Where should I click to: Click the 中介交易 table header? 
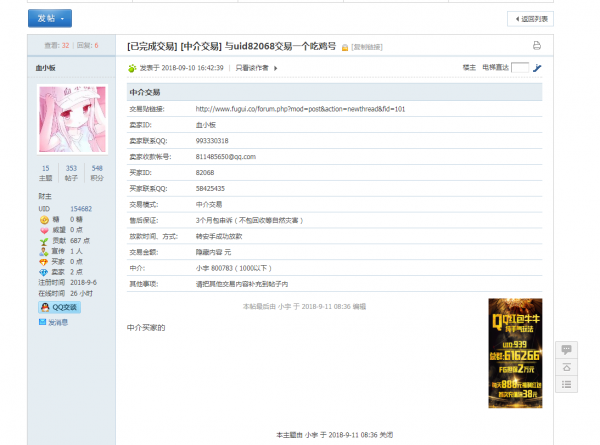[x=334, y=92]
